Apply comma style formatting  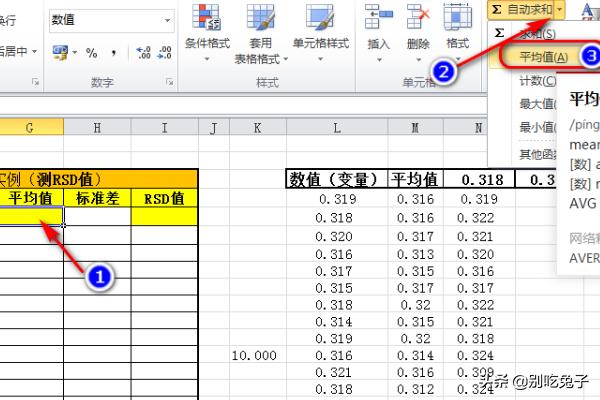[113, 52]
